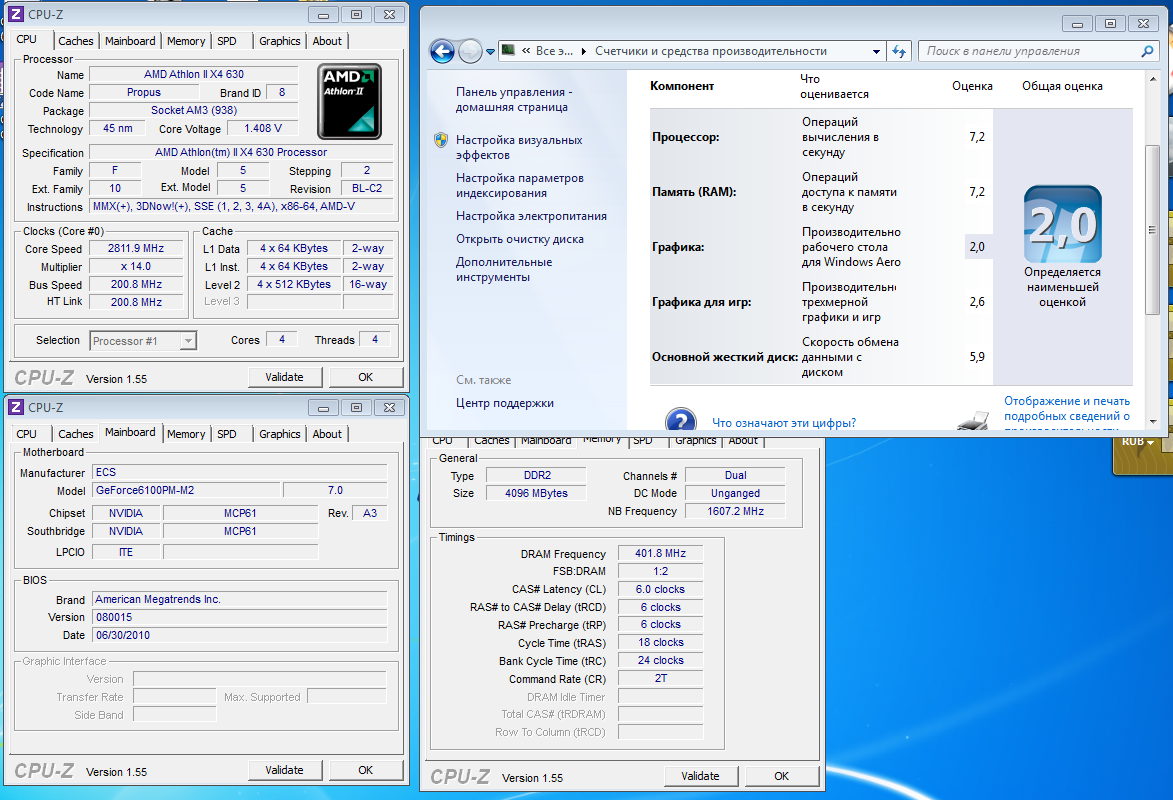Open the RUB language dropdown
The height and width of the screenshot is (800, 1173).
1138,442
